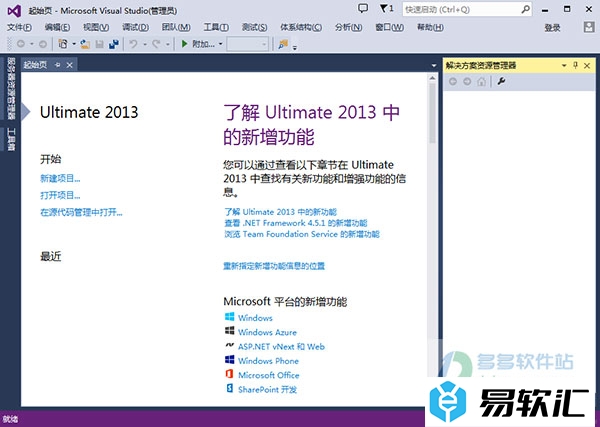
Task: Open the 窗口(W) menu
Action: point(390,27)
